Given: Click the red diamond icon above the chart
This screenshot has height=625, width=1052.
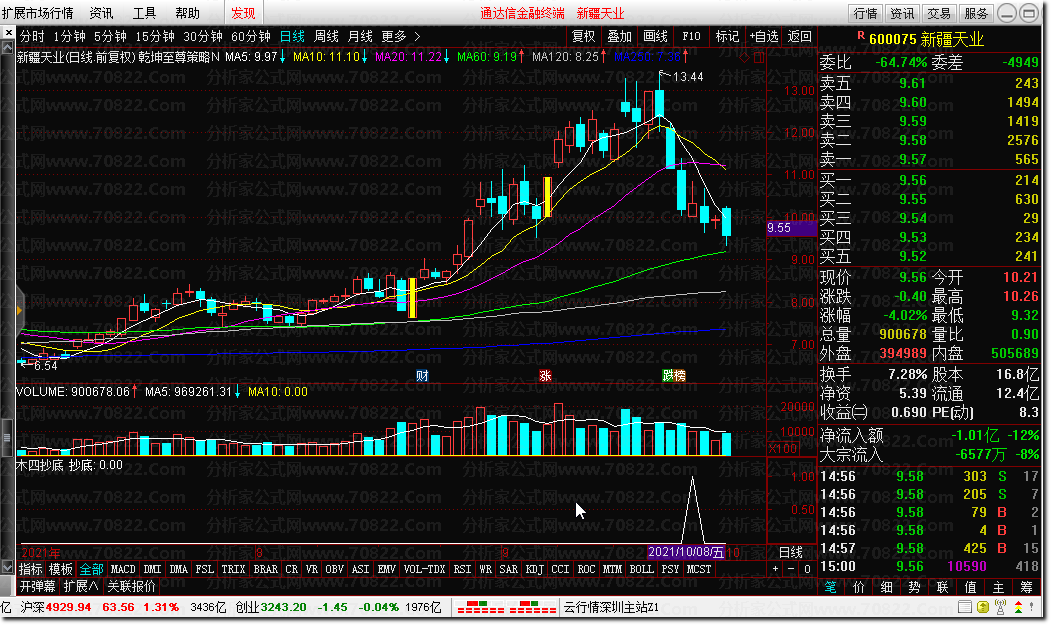Looking at the screenshot, I should click(x=744, y=58).
